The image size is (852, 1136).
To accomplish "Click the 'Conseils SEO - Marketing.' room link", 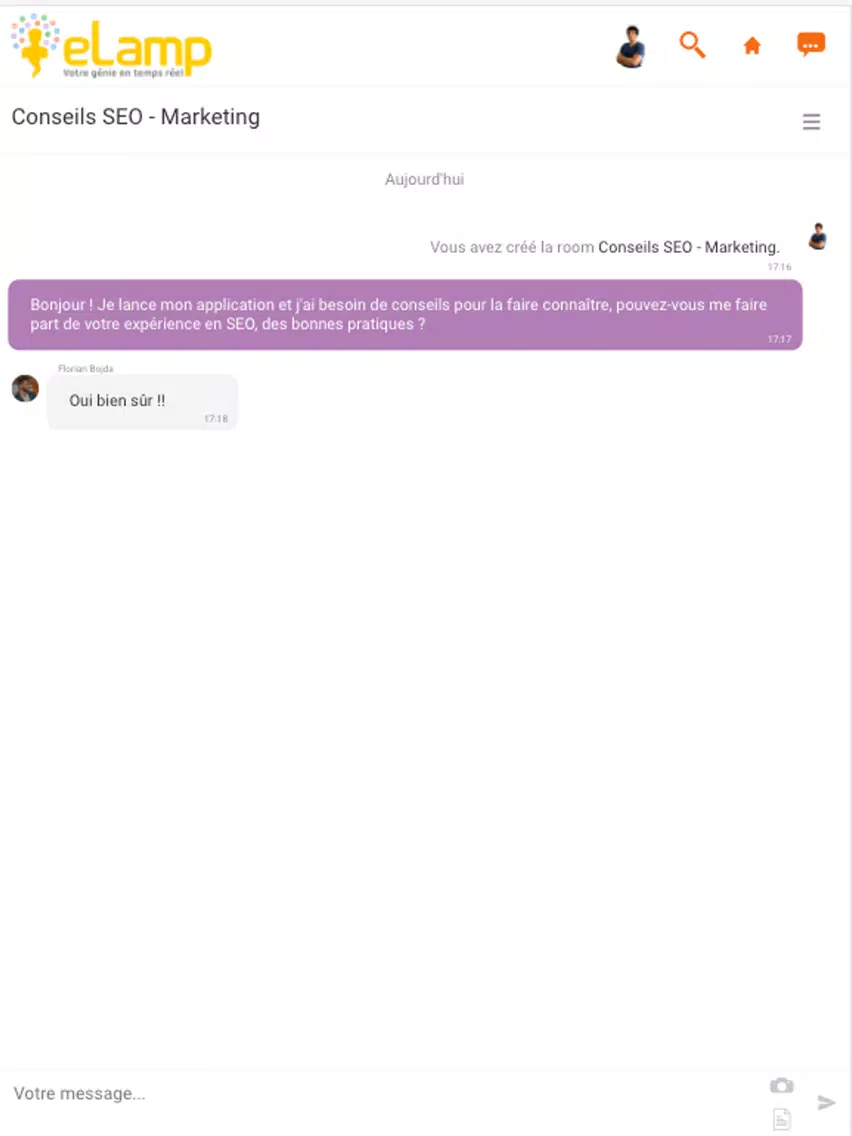I will coord(689,247).
